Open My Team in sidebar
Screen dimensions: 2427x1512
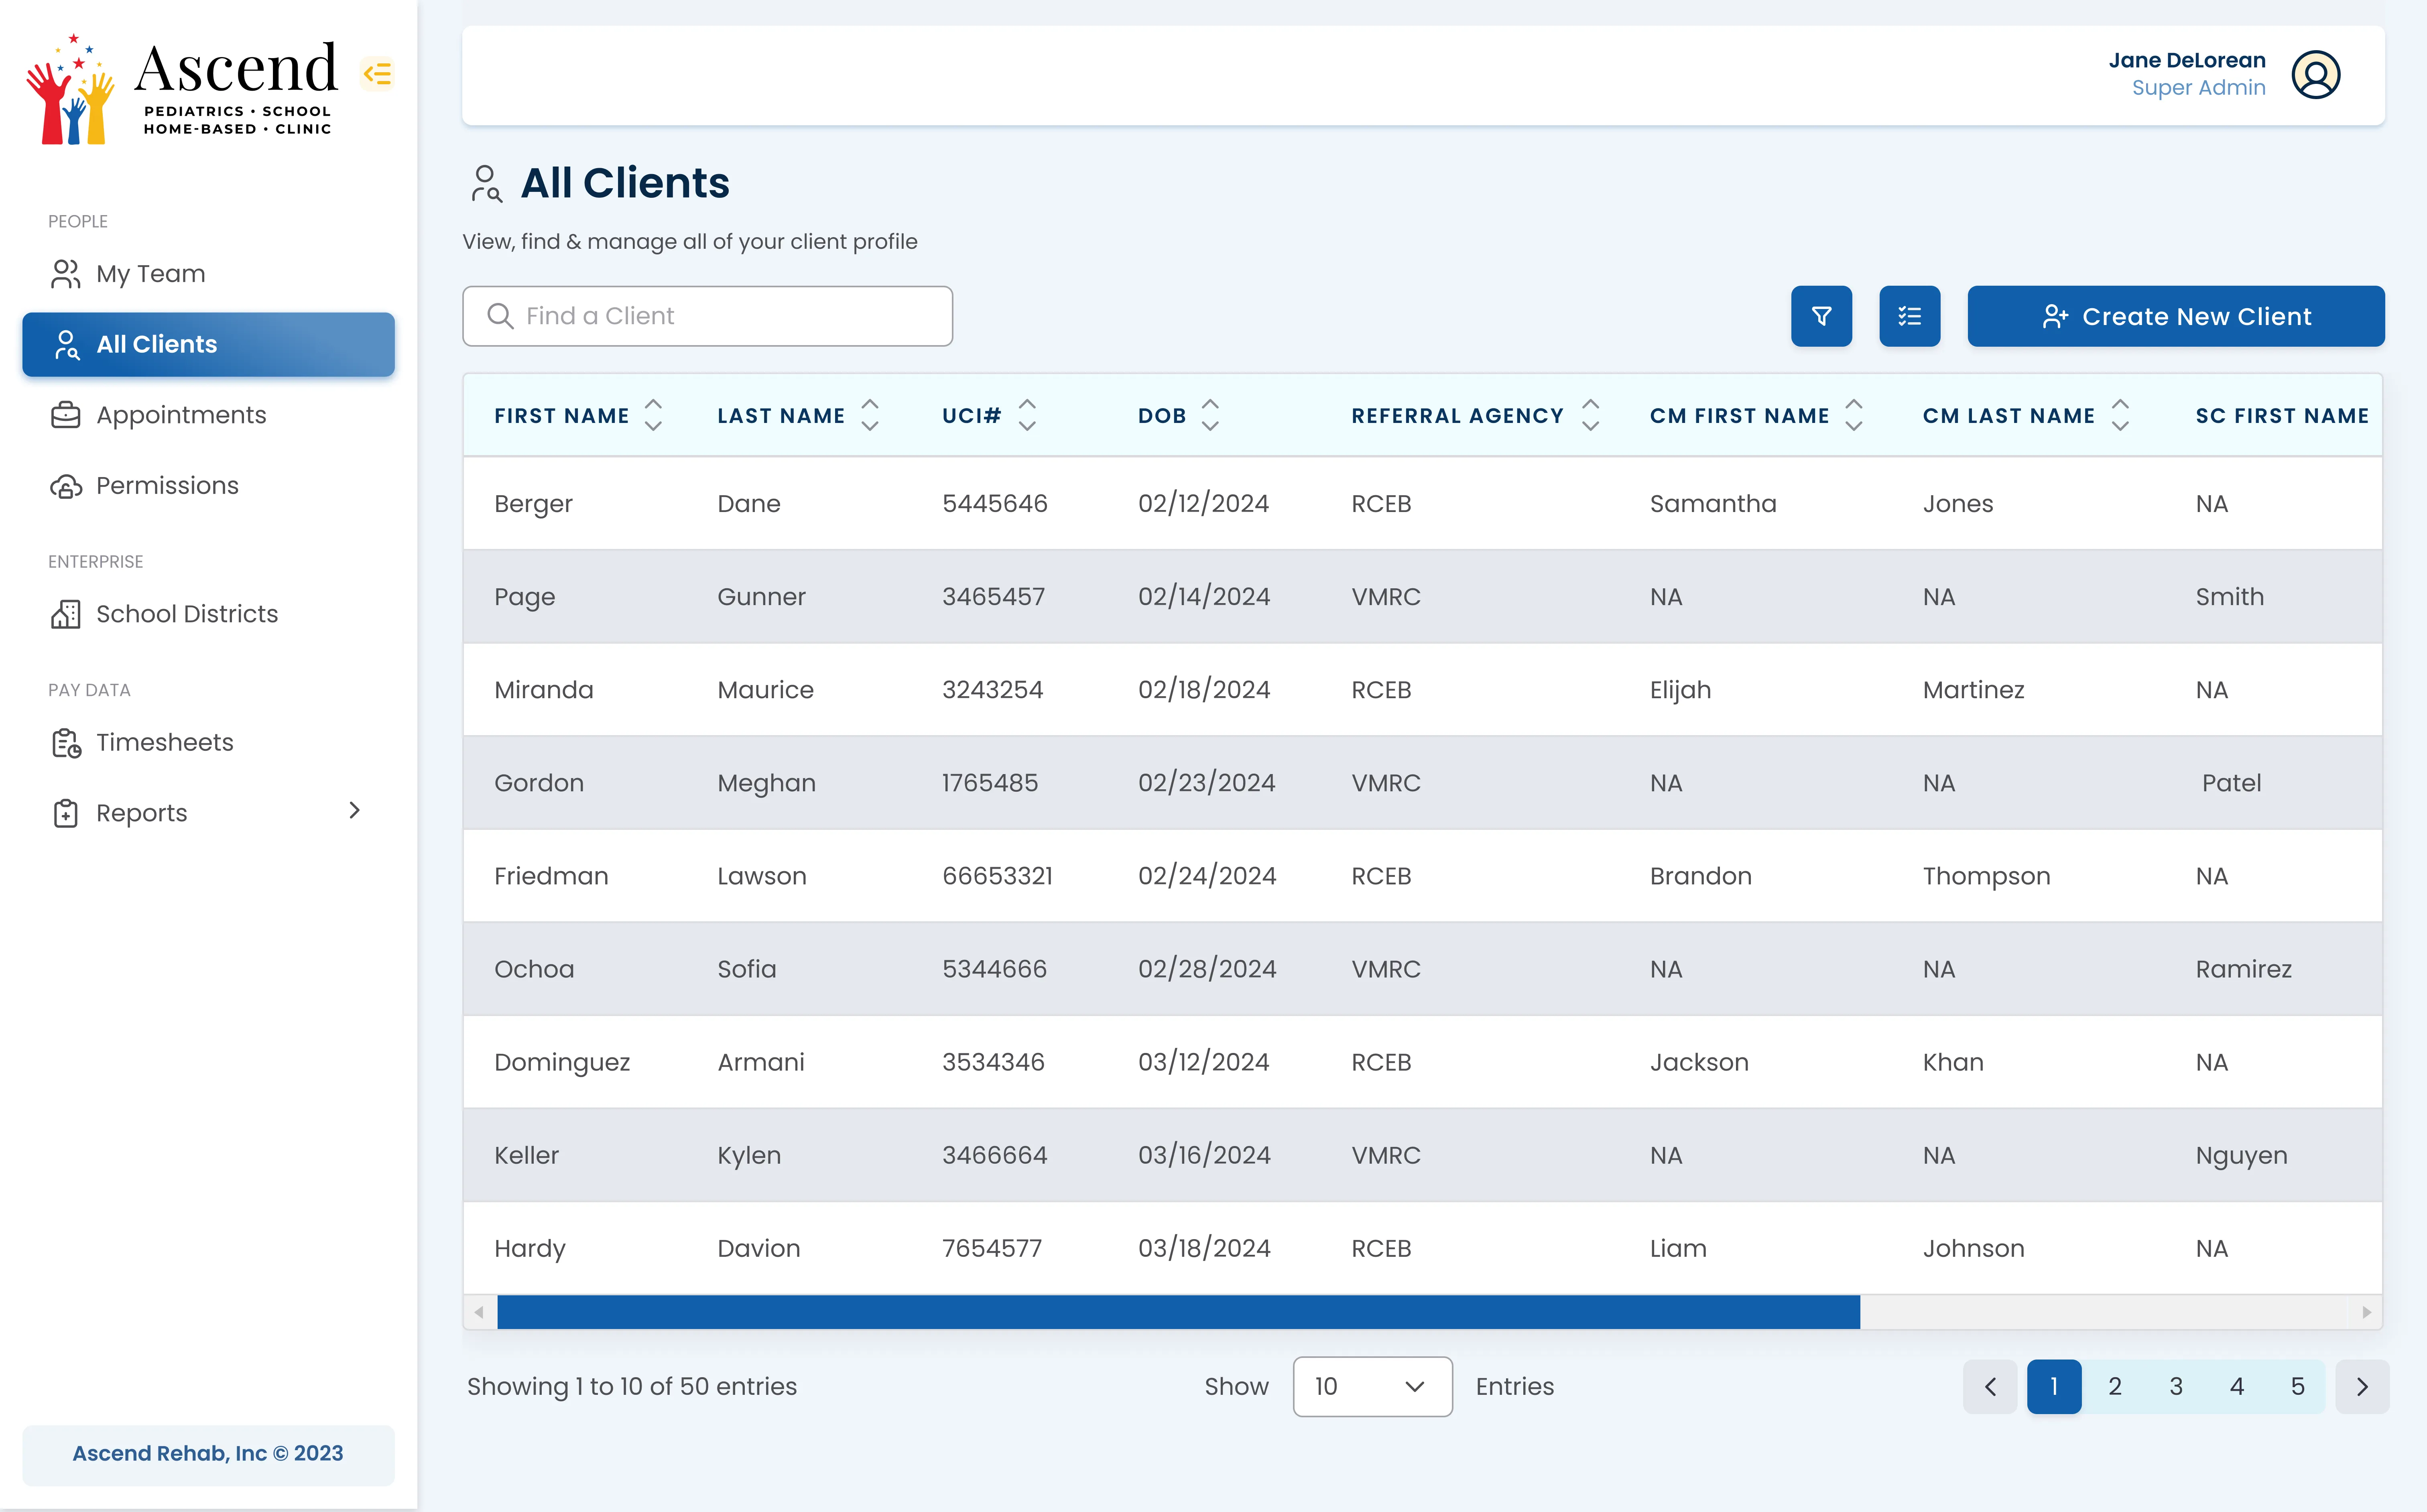point(208,274)
